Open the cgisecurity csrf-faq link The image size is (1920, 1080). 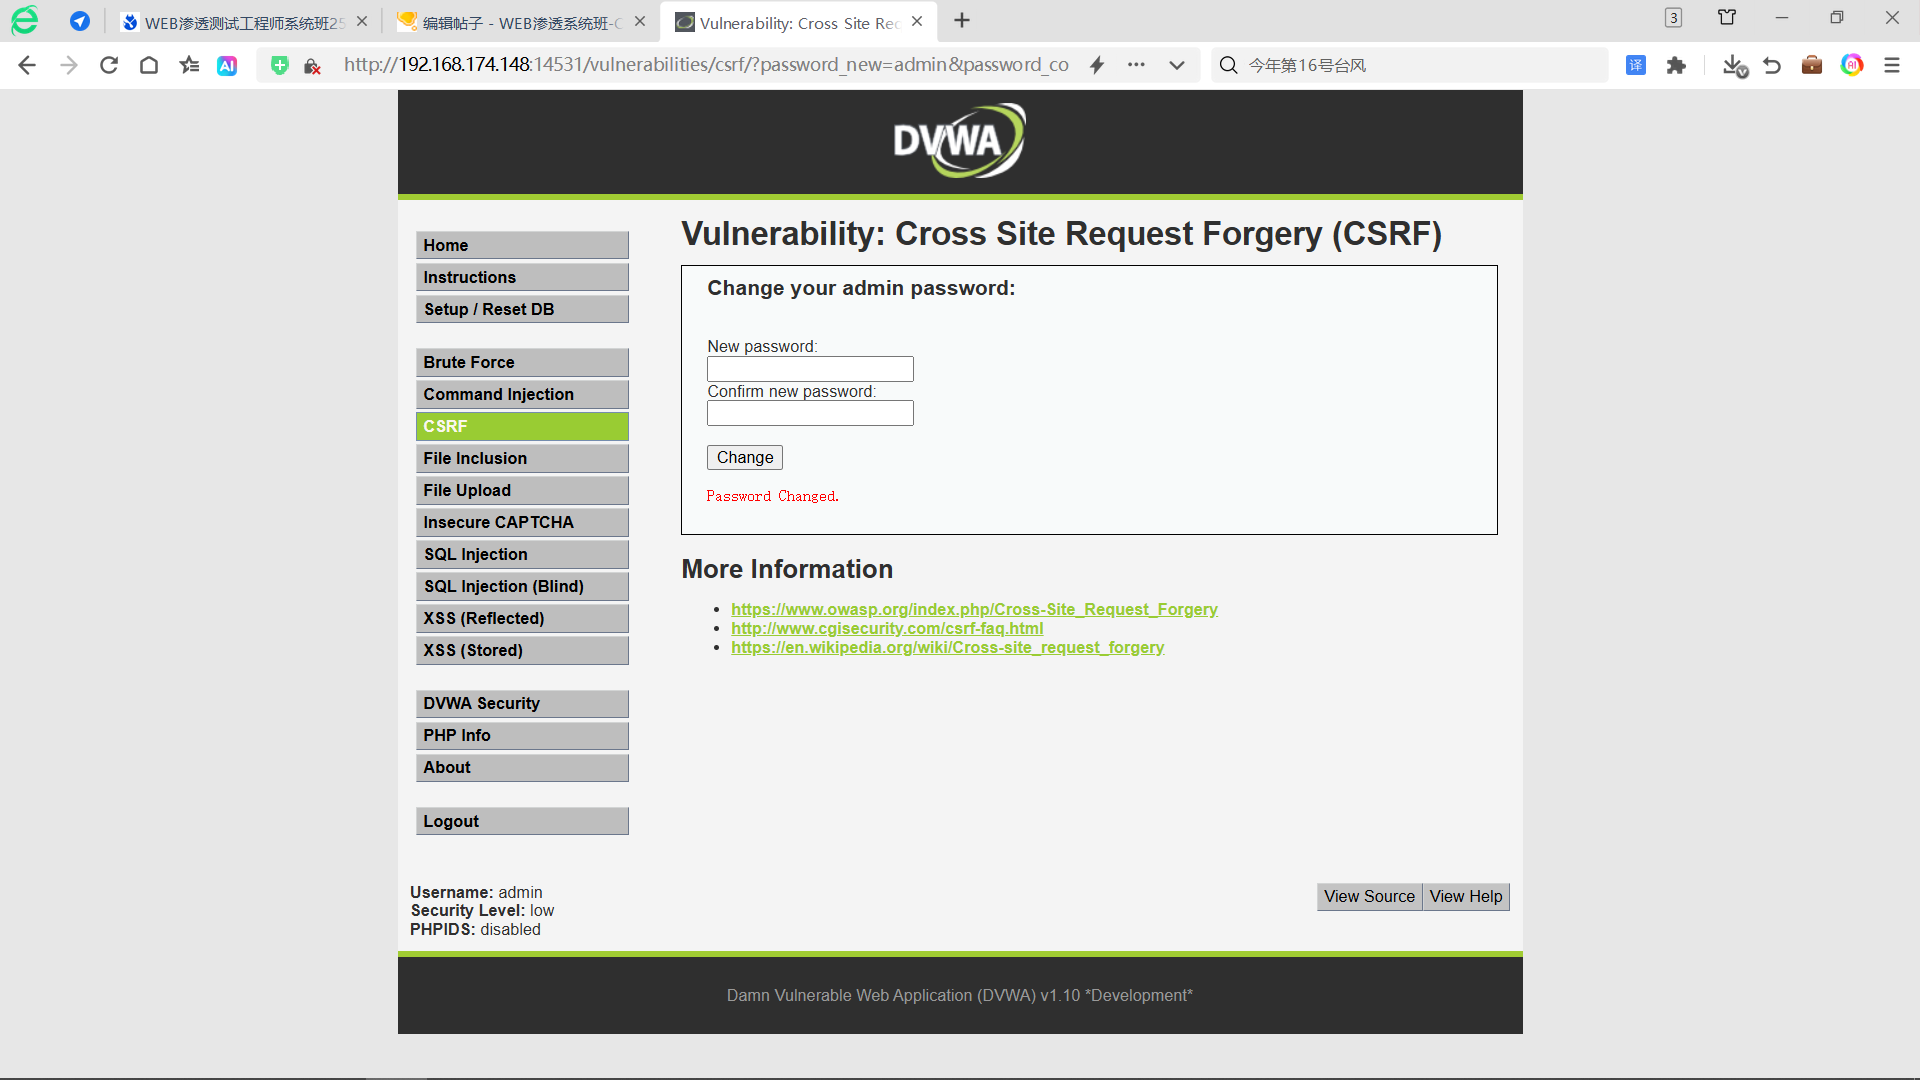coord(886,628)
